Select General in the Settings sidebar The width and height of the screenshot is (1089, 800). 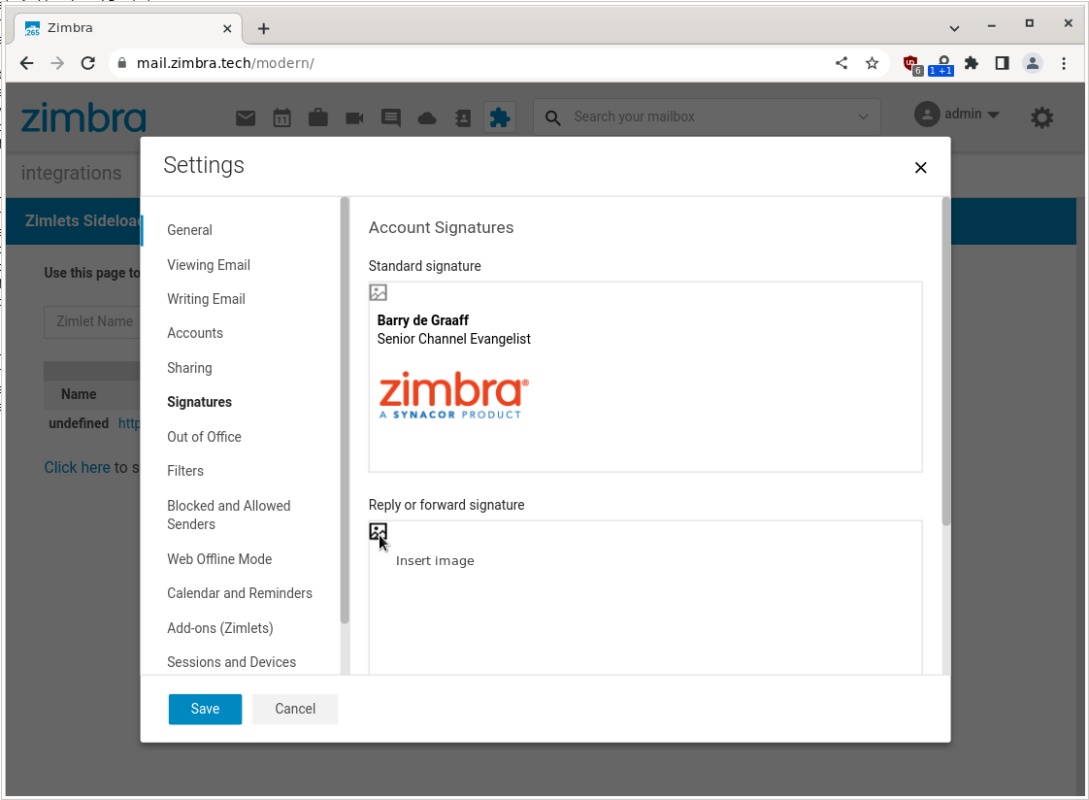click(x=189, y=230)
